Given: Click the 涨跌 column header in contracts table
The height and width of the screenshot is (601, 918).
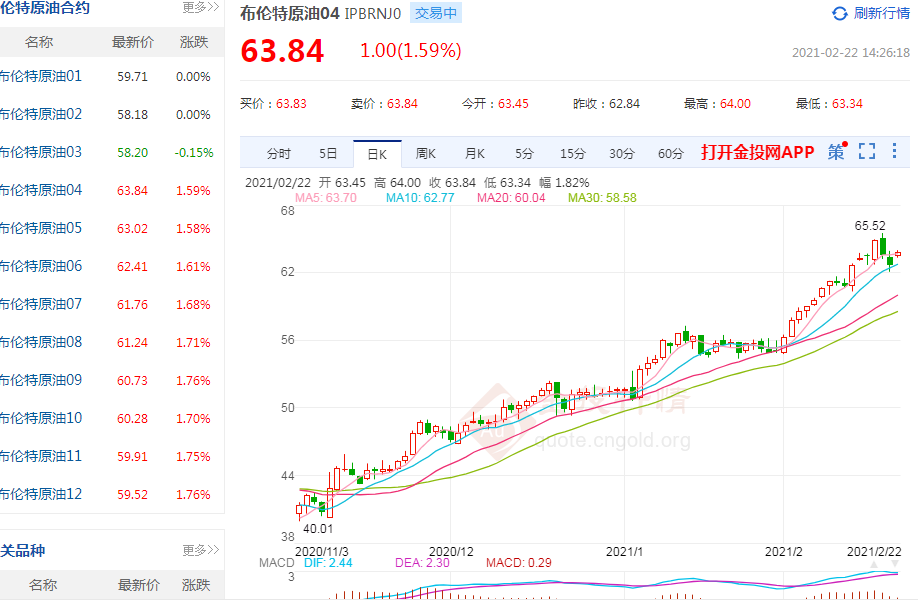Looking at the screenshot, I should pyautogui.click(x=194, y=42).
